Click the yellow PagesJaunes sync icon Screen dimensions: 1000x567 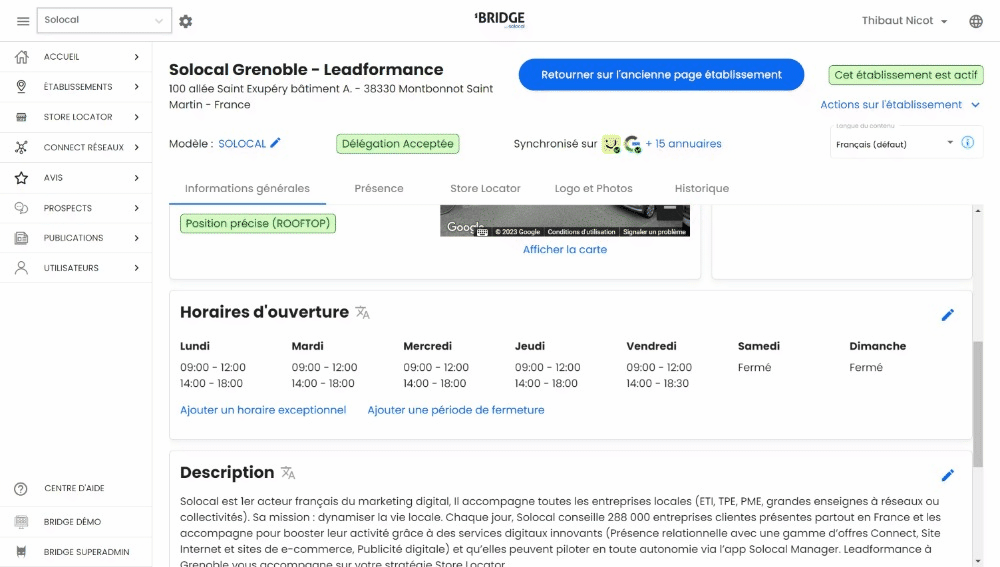(x=611, y=144)
